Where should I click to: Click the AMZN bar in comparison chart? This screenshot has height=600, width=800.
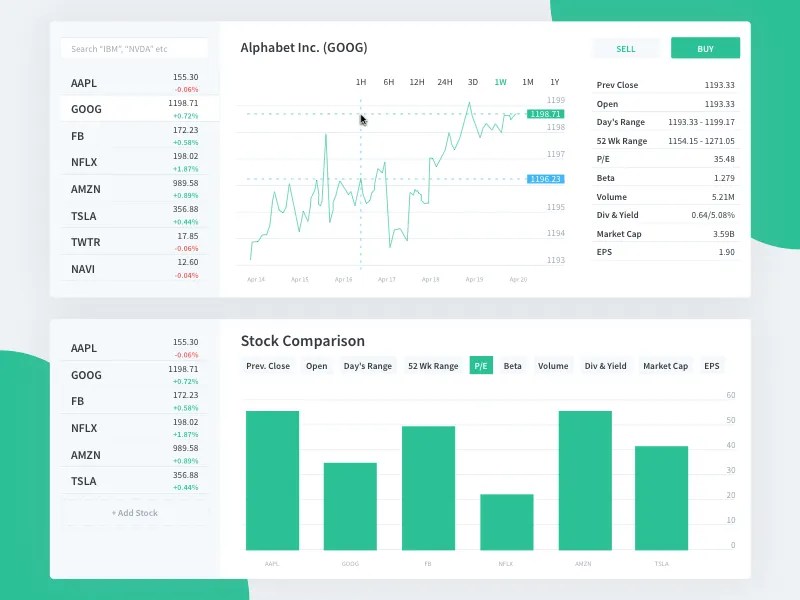tap(585, 481)
